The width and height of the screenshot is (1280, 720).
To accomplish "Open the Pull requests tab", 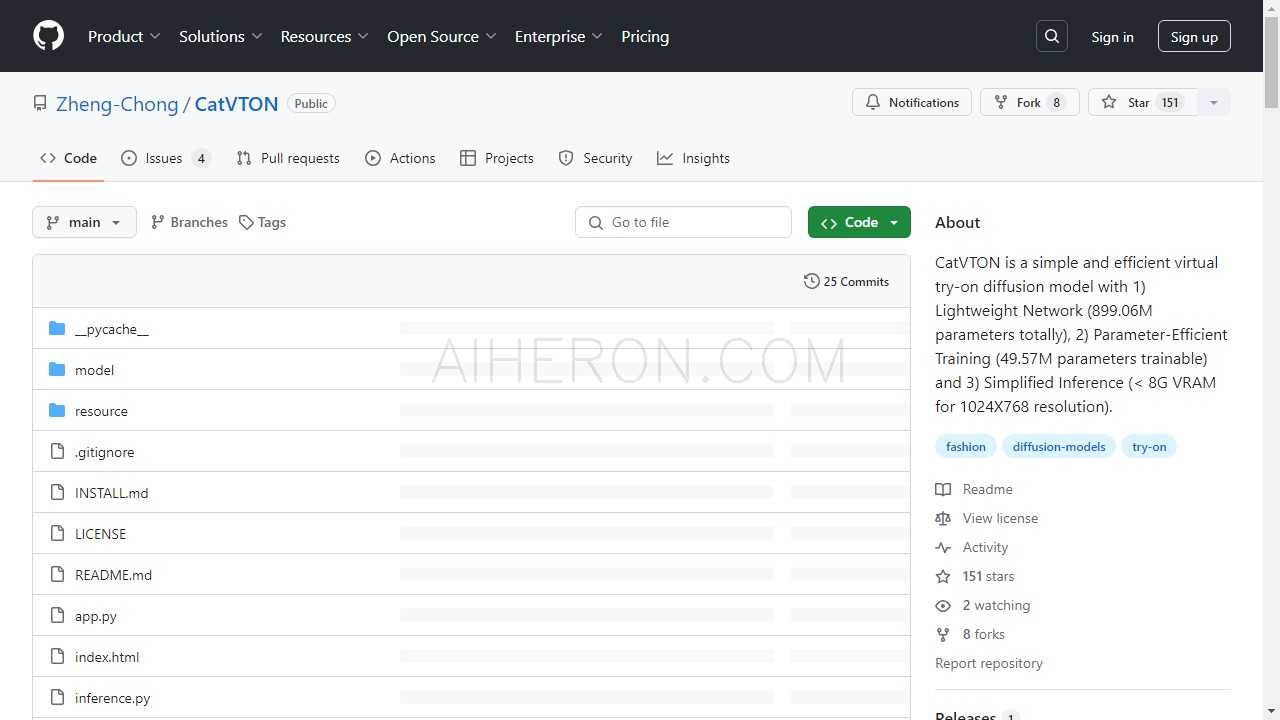I will (x=288, y=158).
